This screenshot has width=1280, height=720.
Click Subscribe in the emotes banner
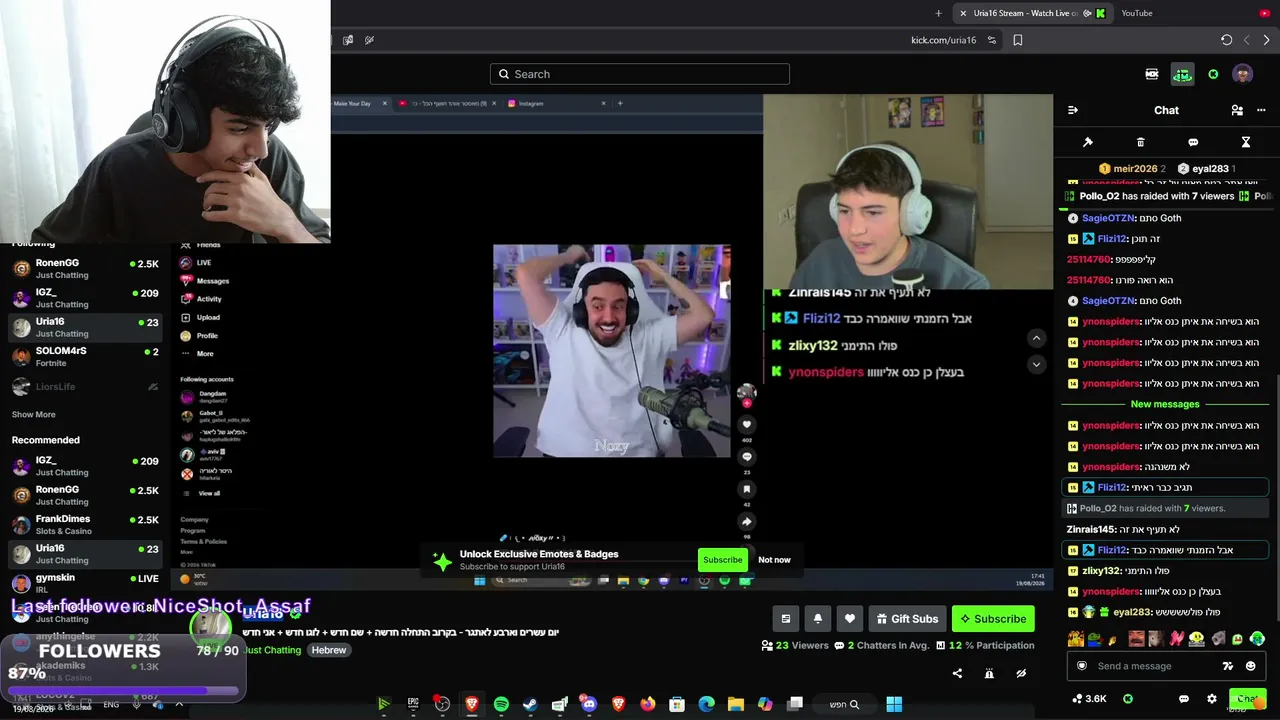tap(722, 560)
